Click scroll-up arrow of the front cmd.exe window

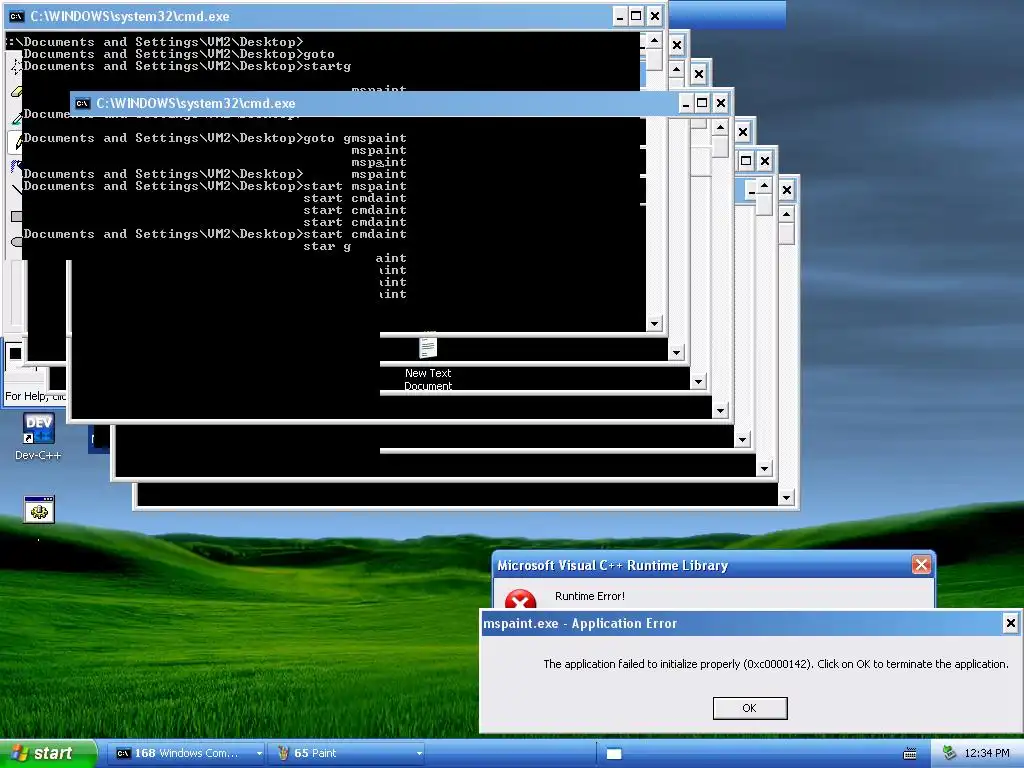point(720,127)
